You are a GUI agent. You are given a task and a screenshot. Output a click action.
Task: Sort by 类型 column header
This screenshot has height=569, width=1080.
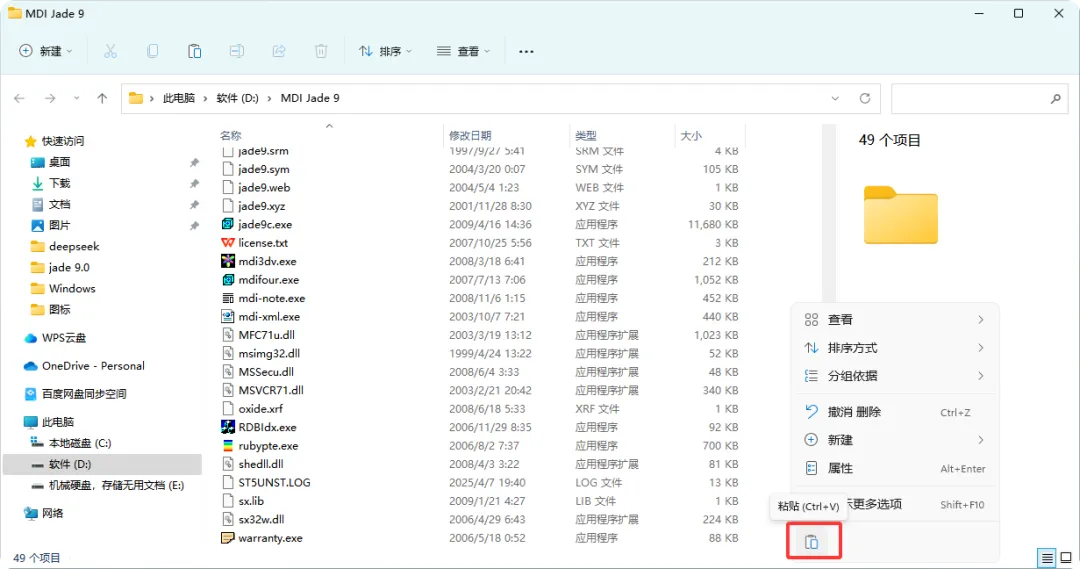point(586,136)
